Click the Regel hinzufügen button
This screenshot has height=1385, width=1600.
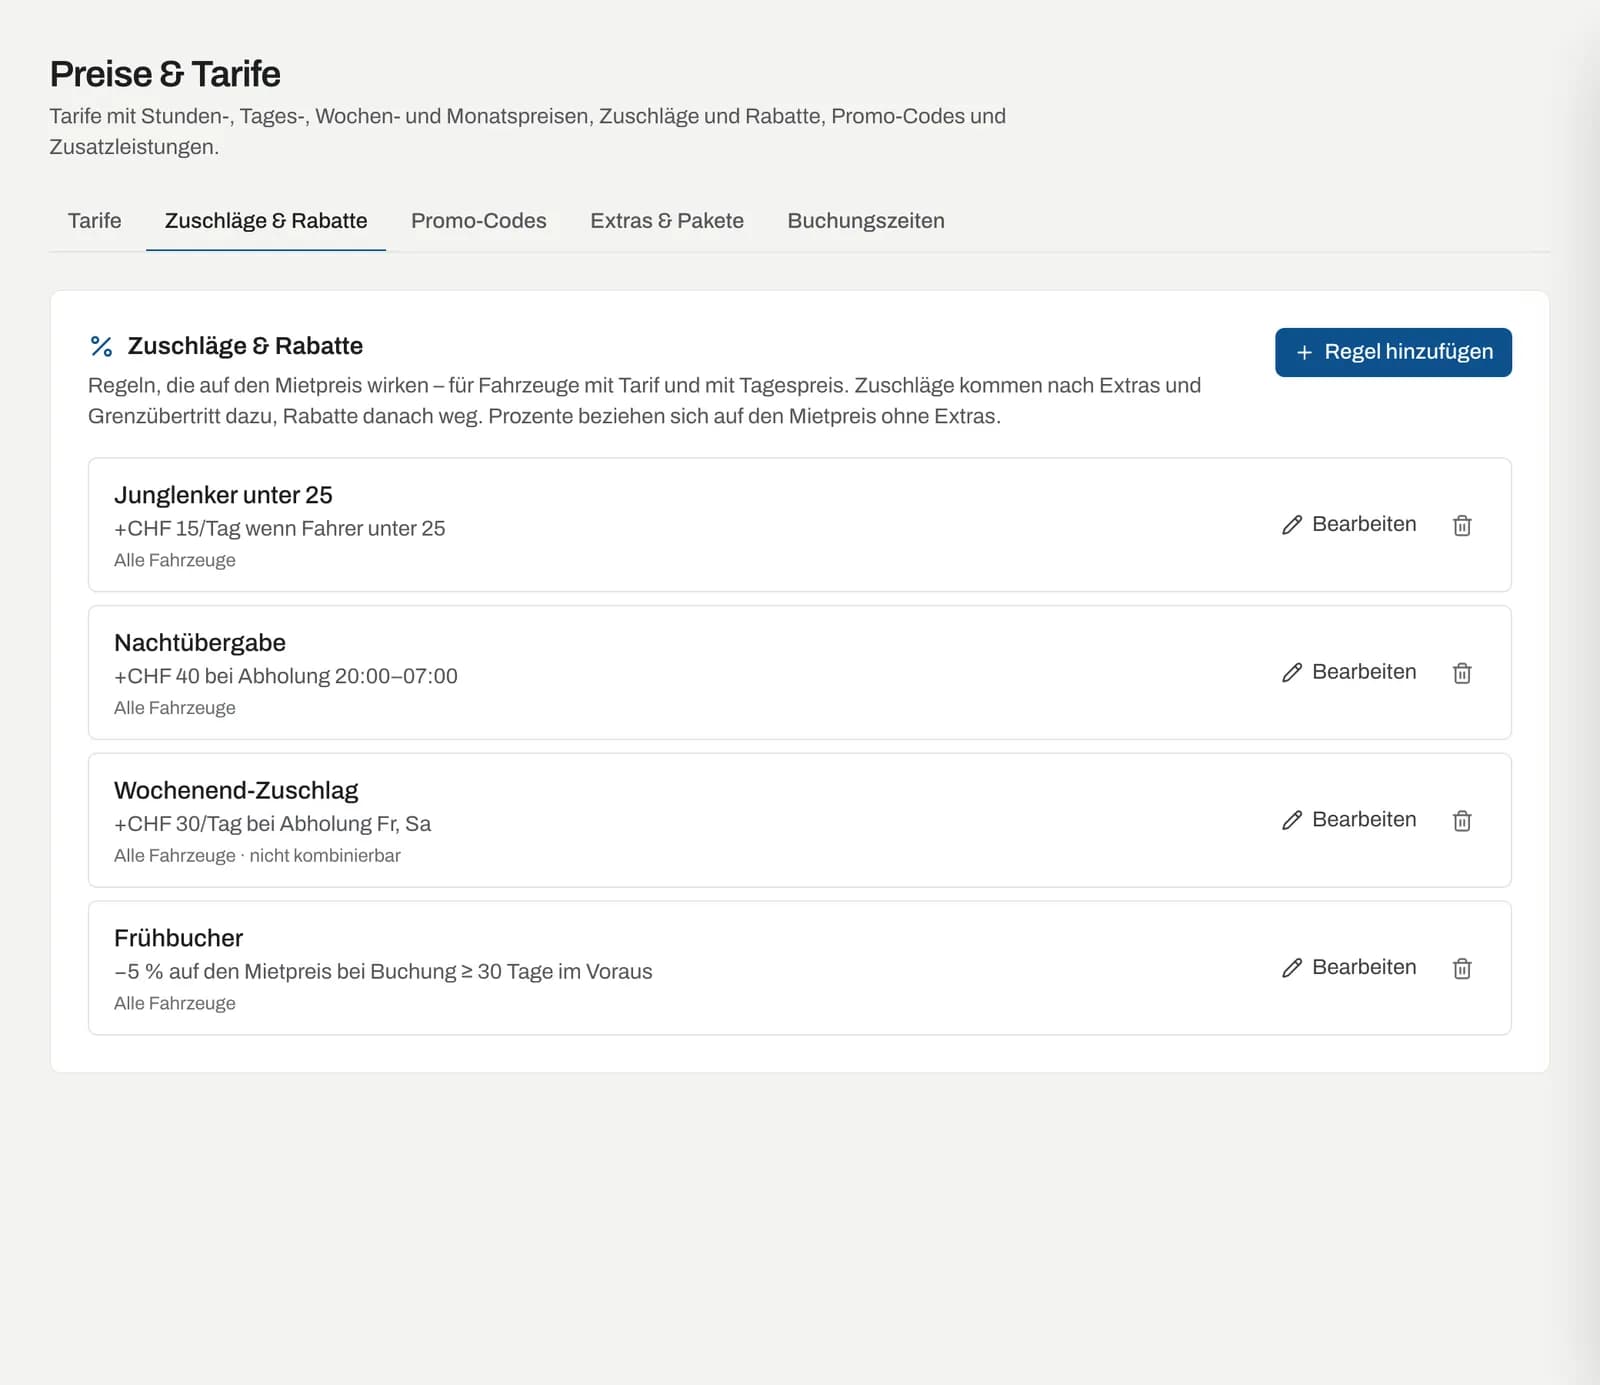click(x=1393, y=352)
